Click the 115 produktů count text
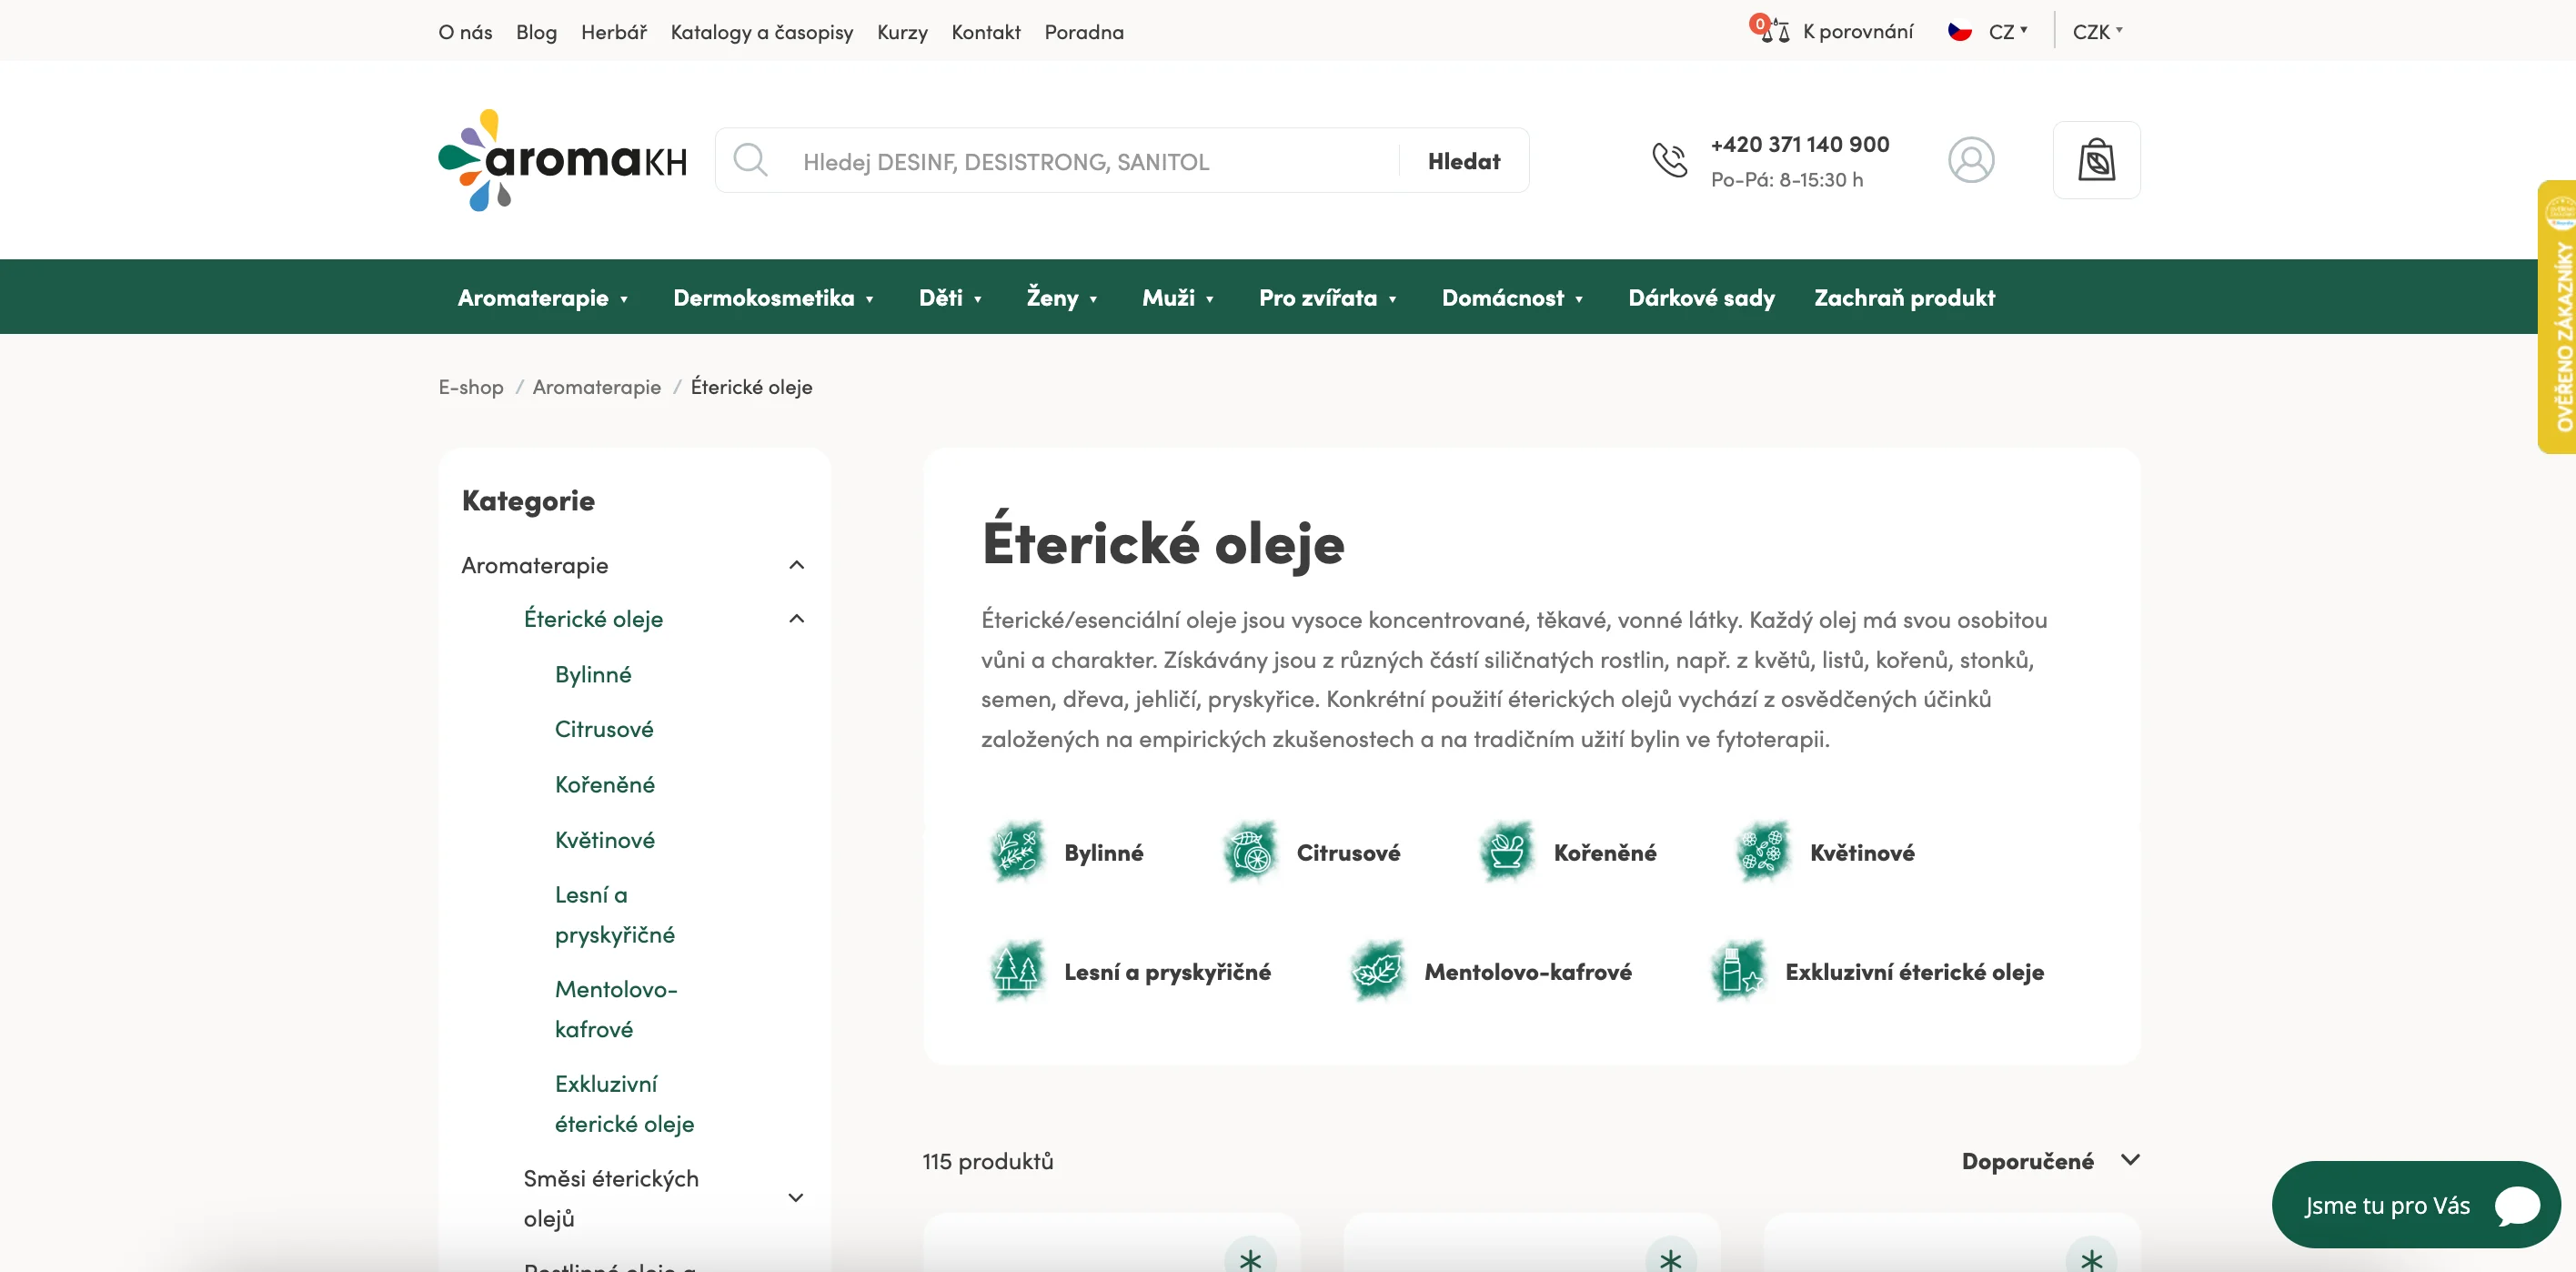The image size is (2576, 1272). (x=988, y=1161)
